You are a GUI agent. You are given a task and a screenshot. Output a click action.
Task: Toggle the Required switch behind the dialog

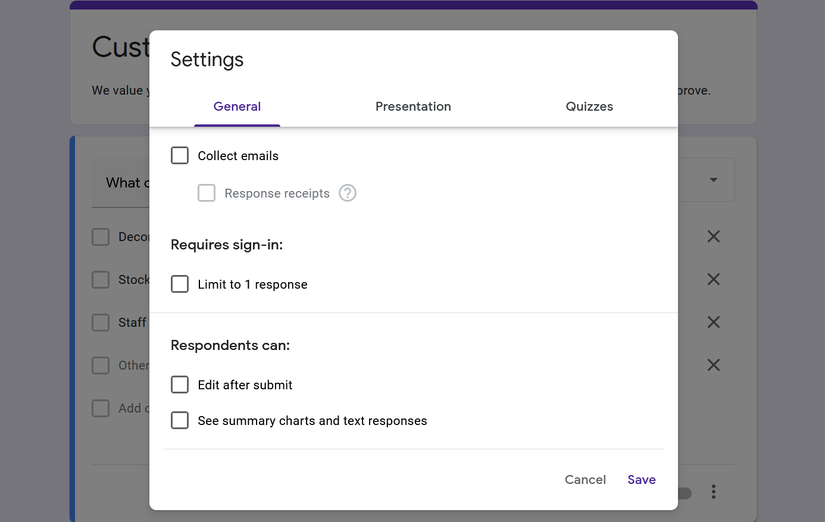pos(684,493)
